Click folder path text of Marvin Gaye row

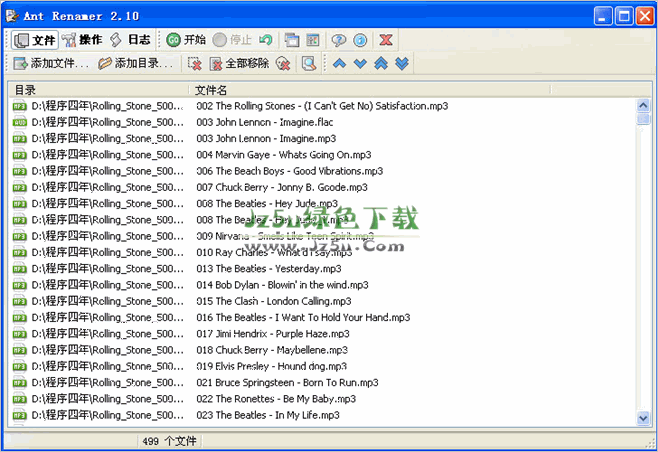pyautogui.click(x=108, y=155)
